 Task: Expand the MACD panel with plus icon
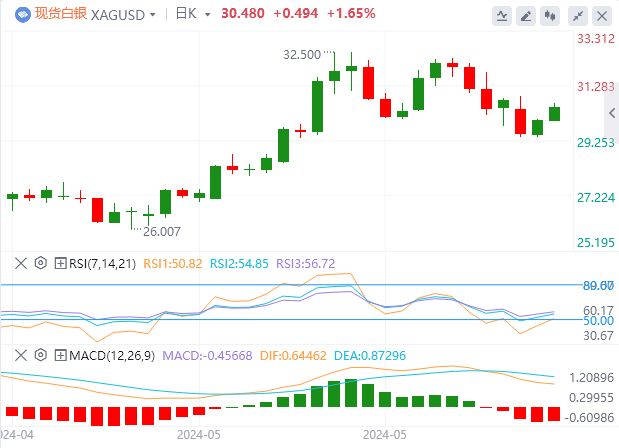coord(60,356)
